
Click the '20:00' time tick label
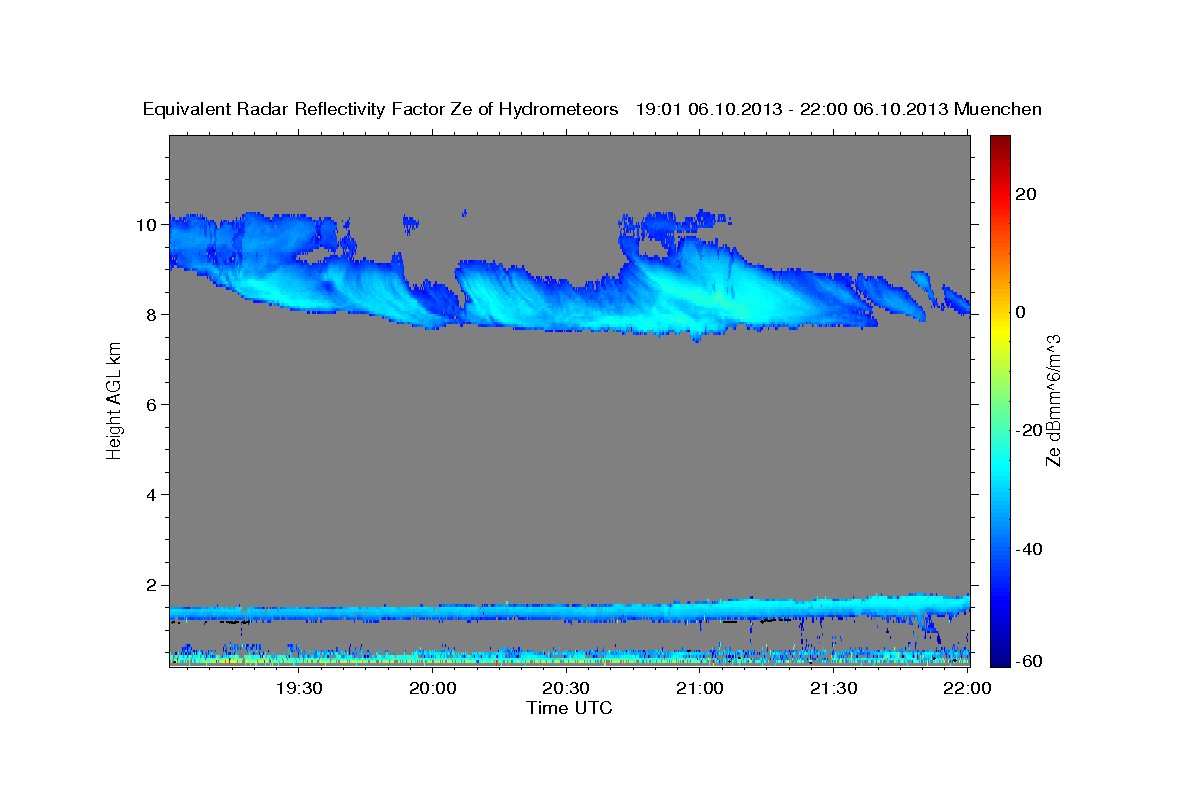tap(433, 689)
